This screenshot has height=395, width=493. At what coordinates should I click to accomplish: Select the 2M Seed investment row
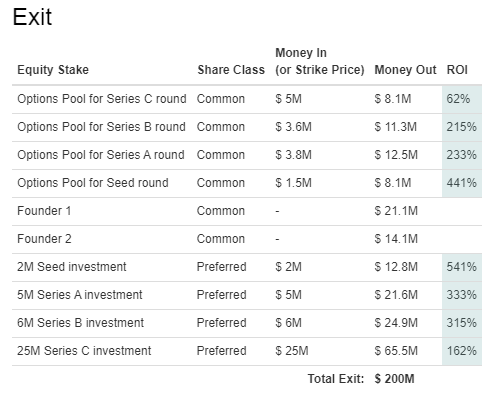(x=247, y=267)
